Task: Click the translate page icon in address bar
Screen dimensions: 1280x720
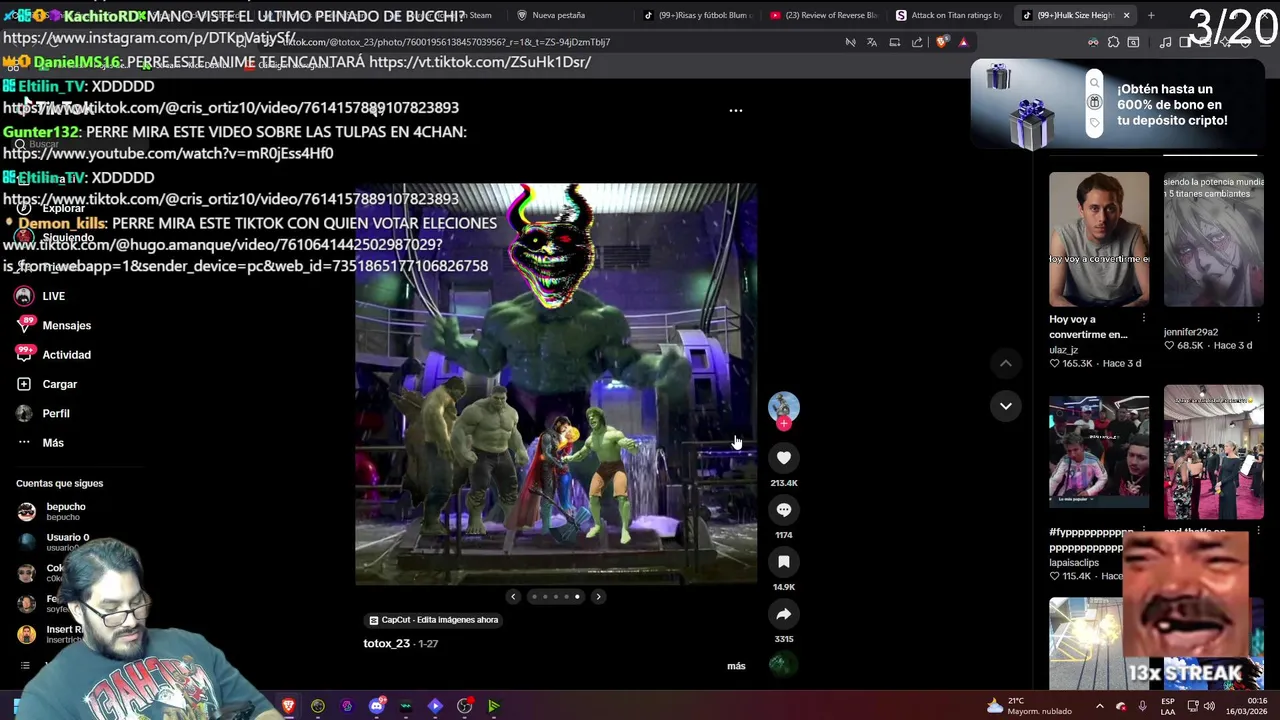Action: [872, 42]
